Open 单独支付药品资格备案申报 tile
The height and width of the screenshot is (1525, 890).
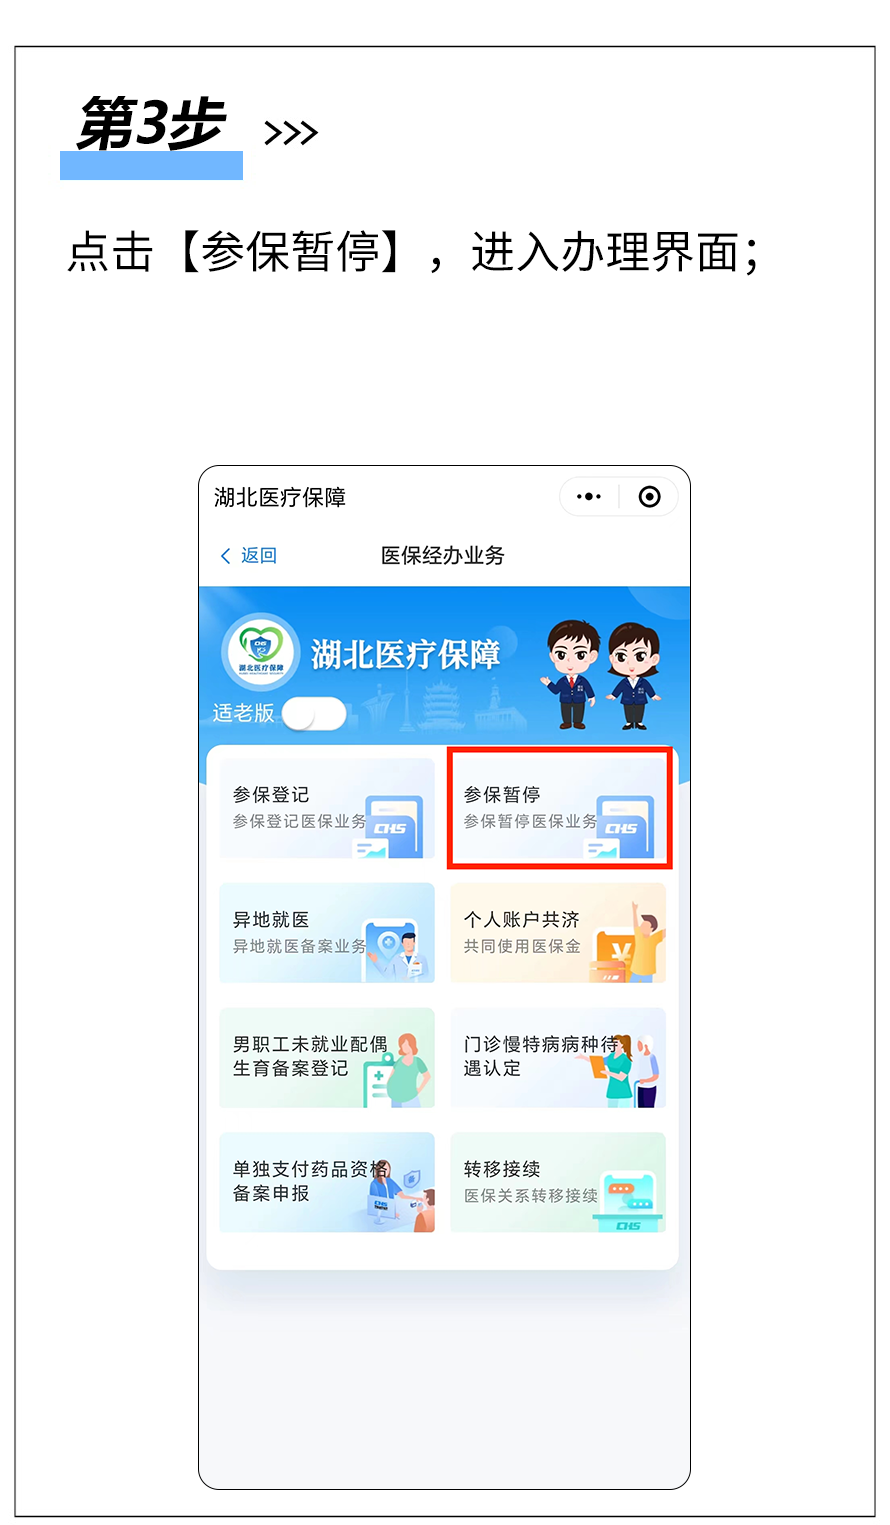tap(327, 1182)
